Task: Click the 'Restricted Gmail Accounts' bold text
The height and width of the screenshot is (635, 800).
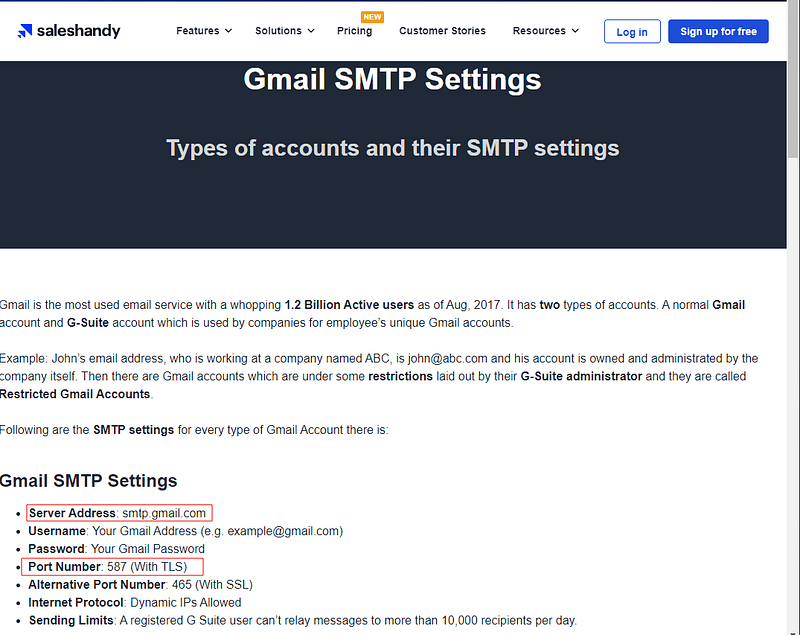Action: [x=75, y=394]
